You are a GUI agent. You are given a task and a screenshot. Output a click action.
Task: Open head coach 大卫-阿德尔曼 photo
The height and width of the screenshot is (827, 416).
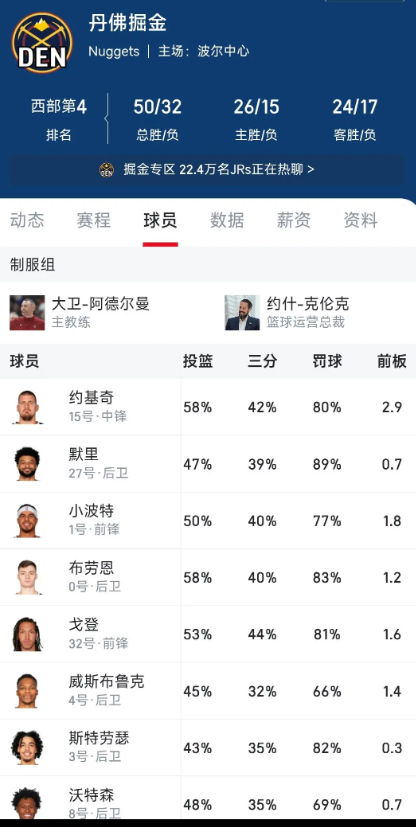coord(27,313)
